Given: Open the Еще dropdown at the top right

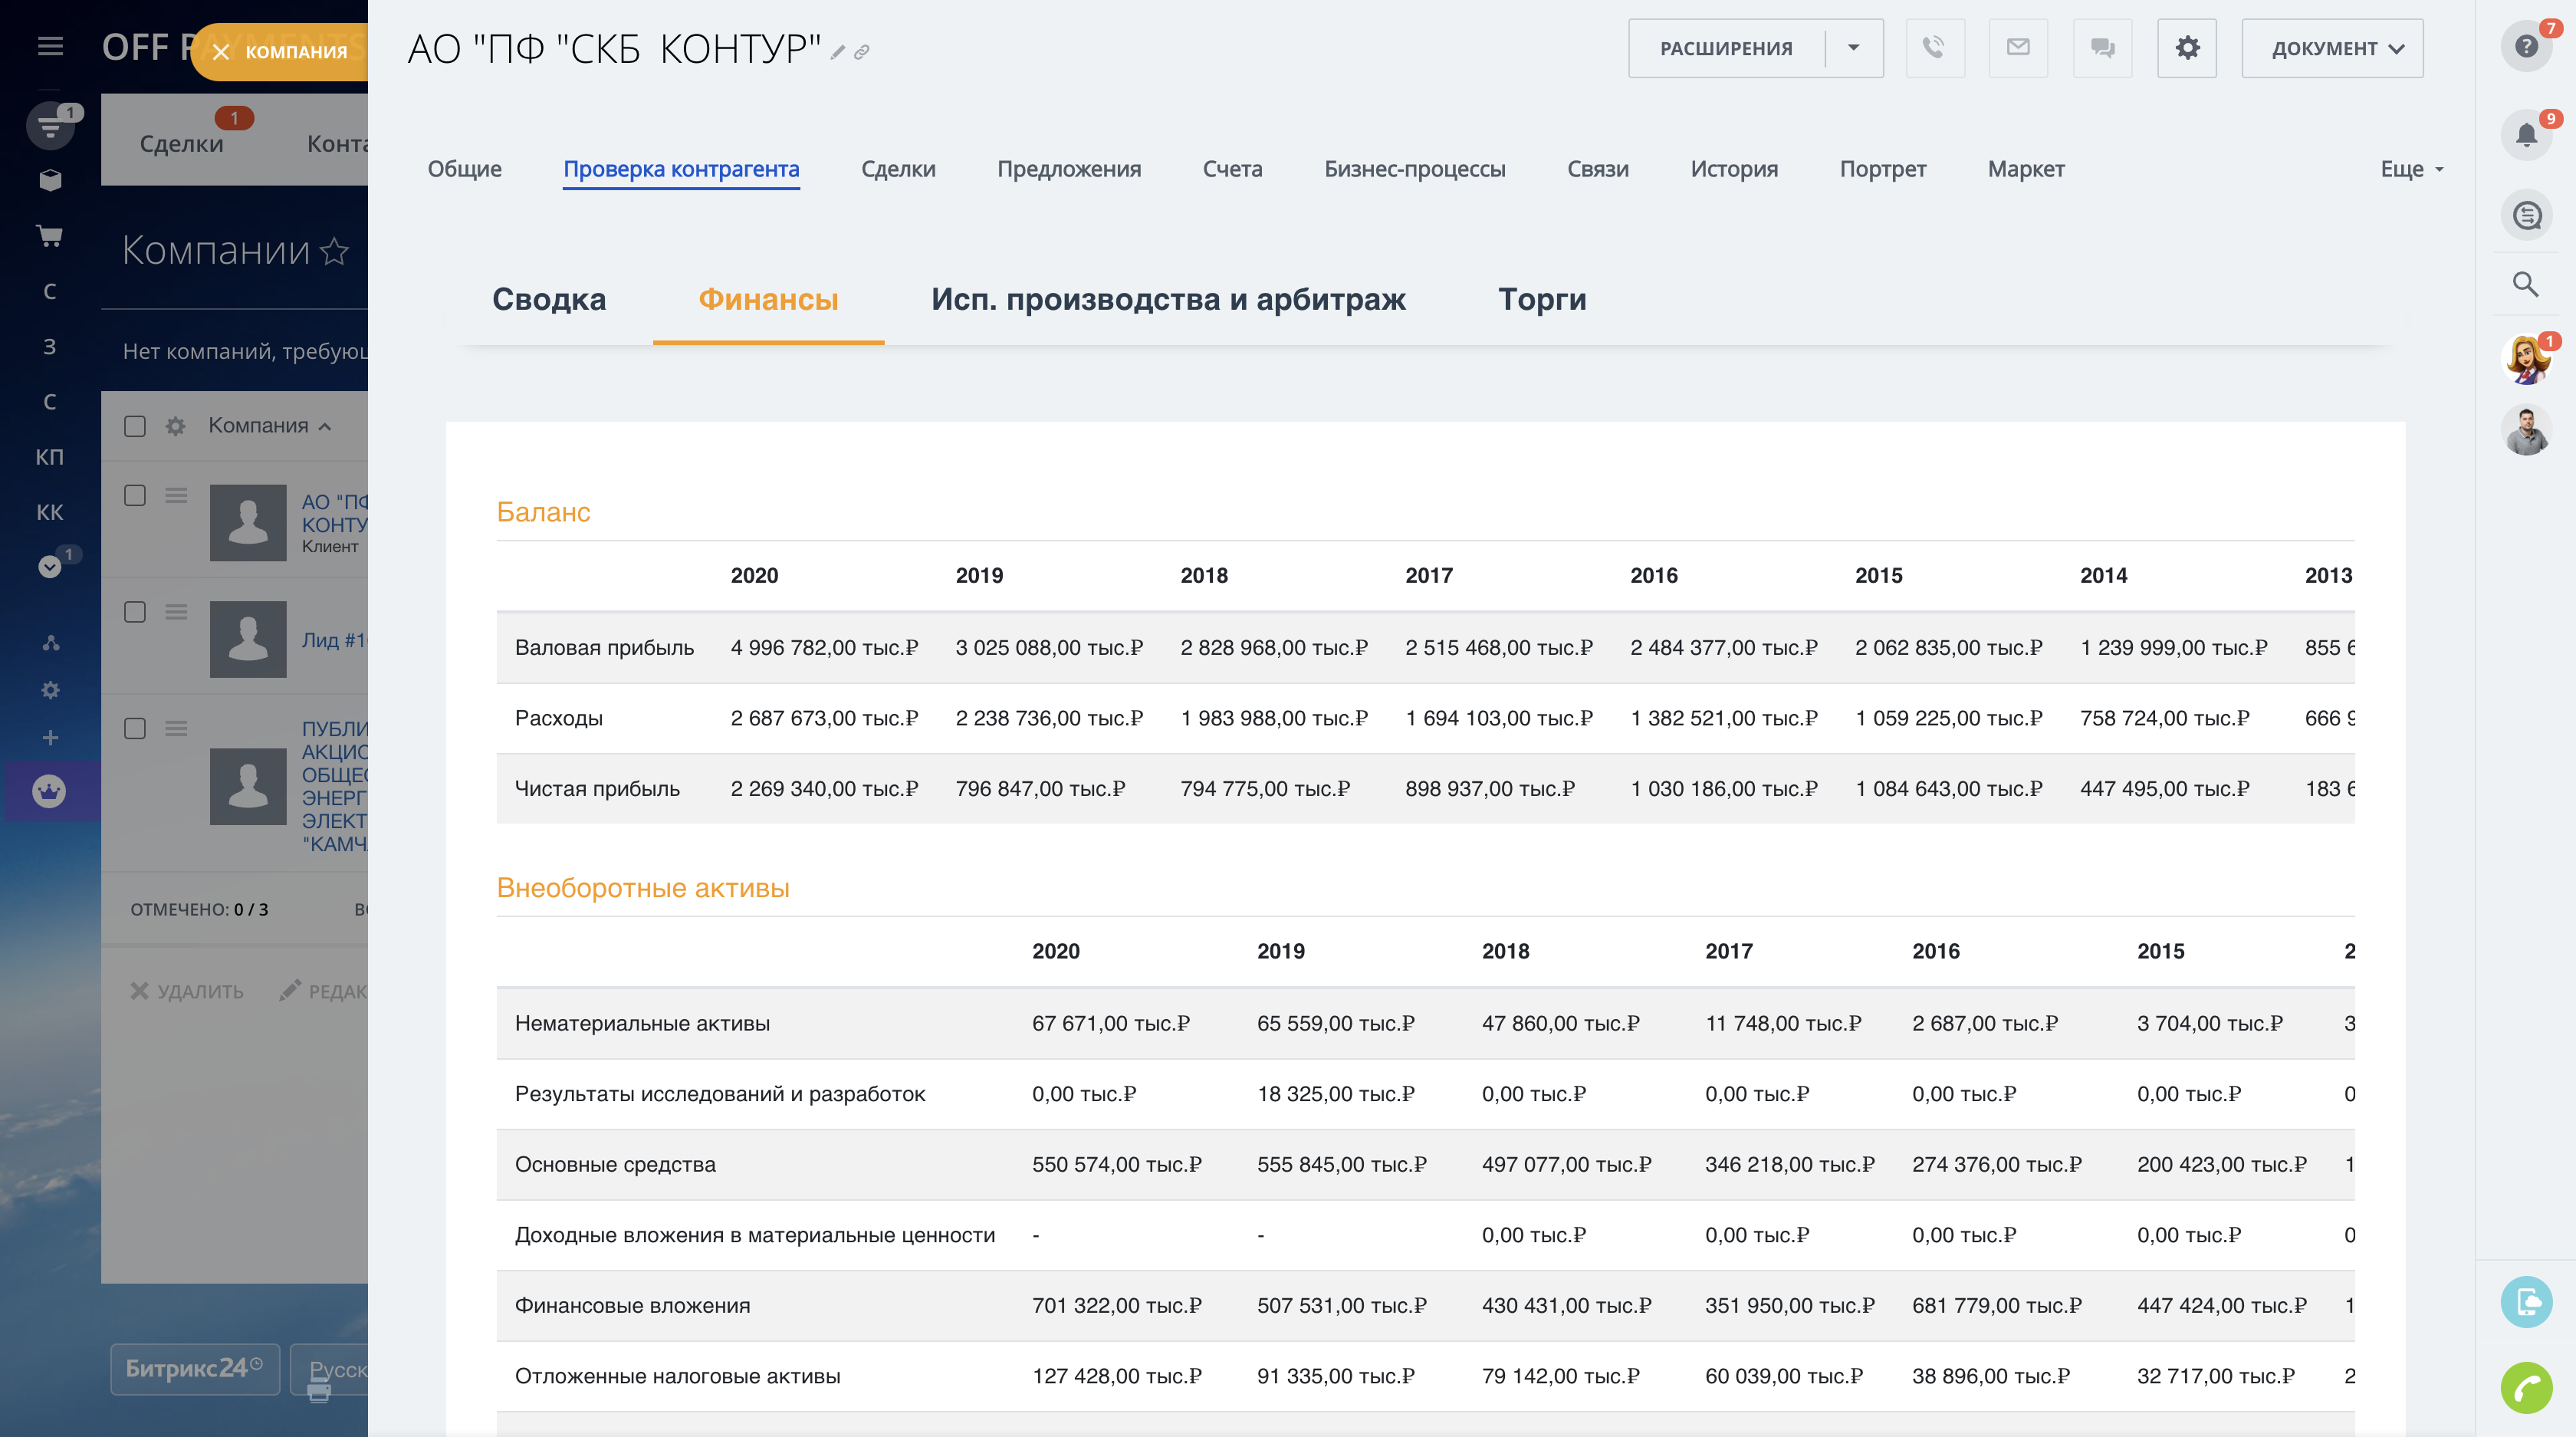Looking at the screenshot, I should tap(2410, 169).
